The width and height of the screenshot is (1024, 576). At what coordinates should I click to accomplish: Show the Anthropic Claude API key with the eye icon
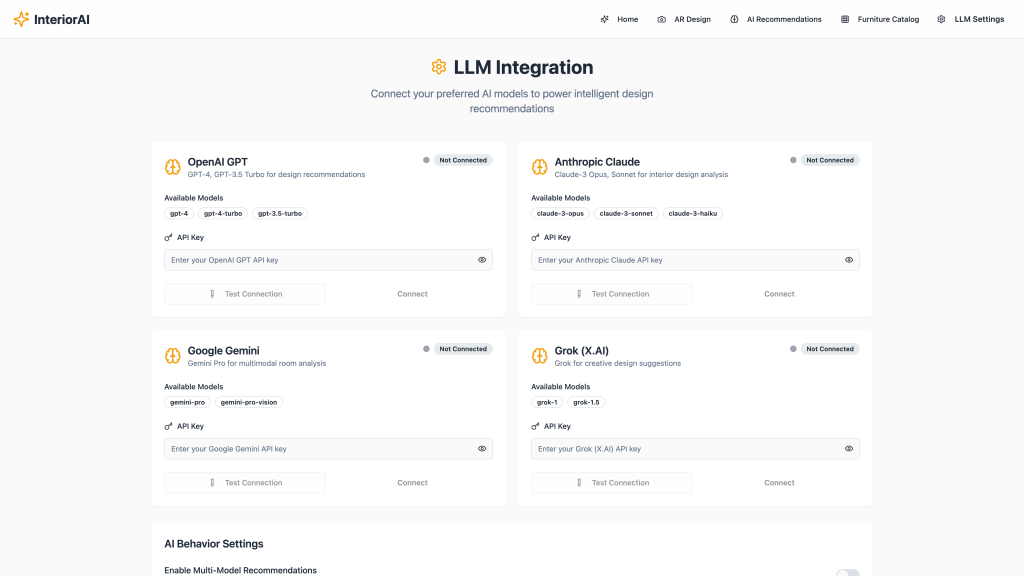point(849,260)
